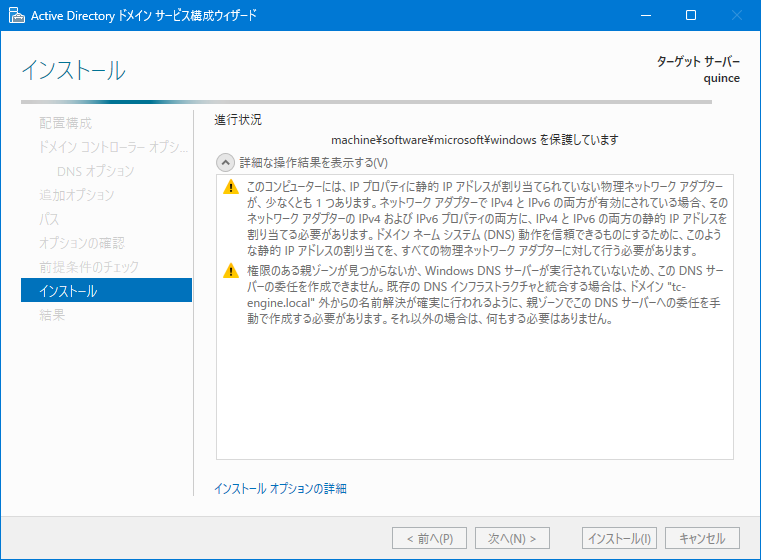Select 結果 step in sidebar

click(52, 315)
